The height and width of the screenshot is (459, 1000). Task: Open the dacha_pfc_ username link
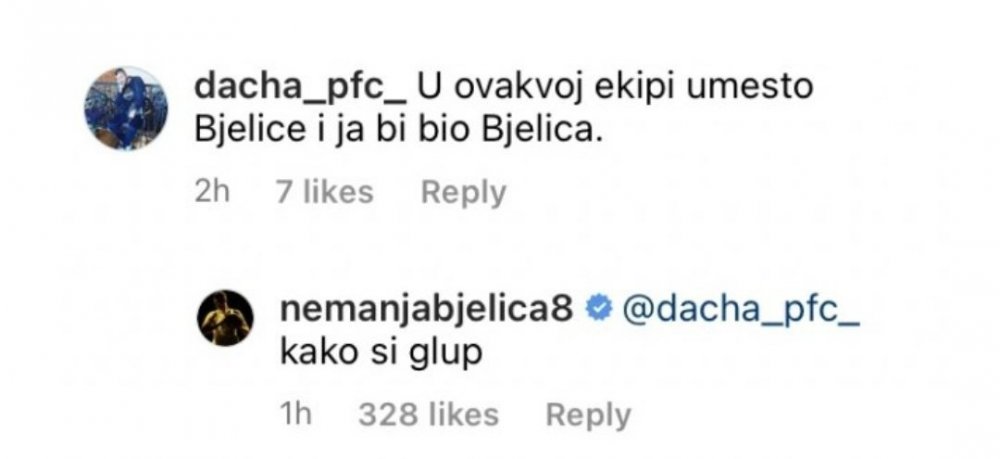pyautogui.click(x=298, y=88)
